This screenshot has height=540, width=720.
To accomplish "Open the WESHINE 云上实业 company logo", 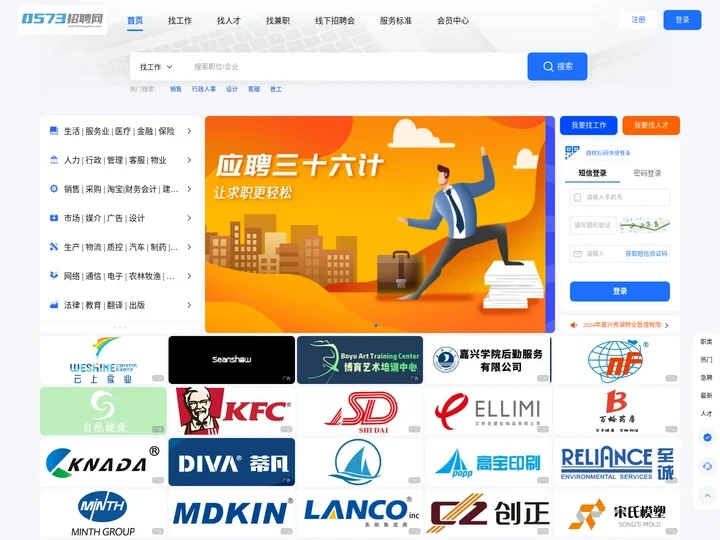I will pos(103,360).
